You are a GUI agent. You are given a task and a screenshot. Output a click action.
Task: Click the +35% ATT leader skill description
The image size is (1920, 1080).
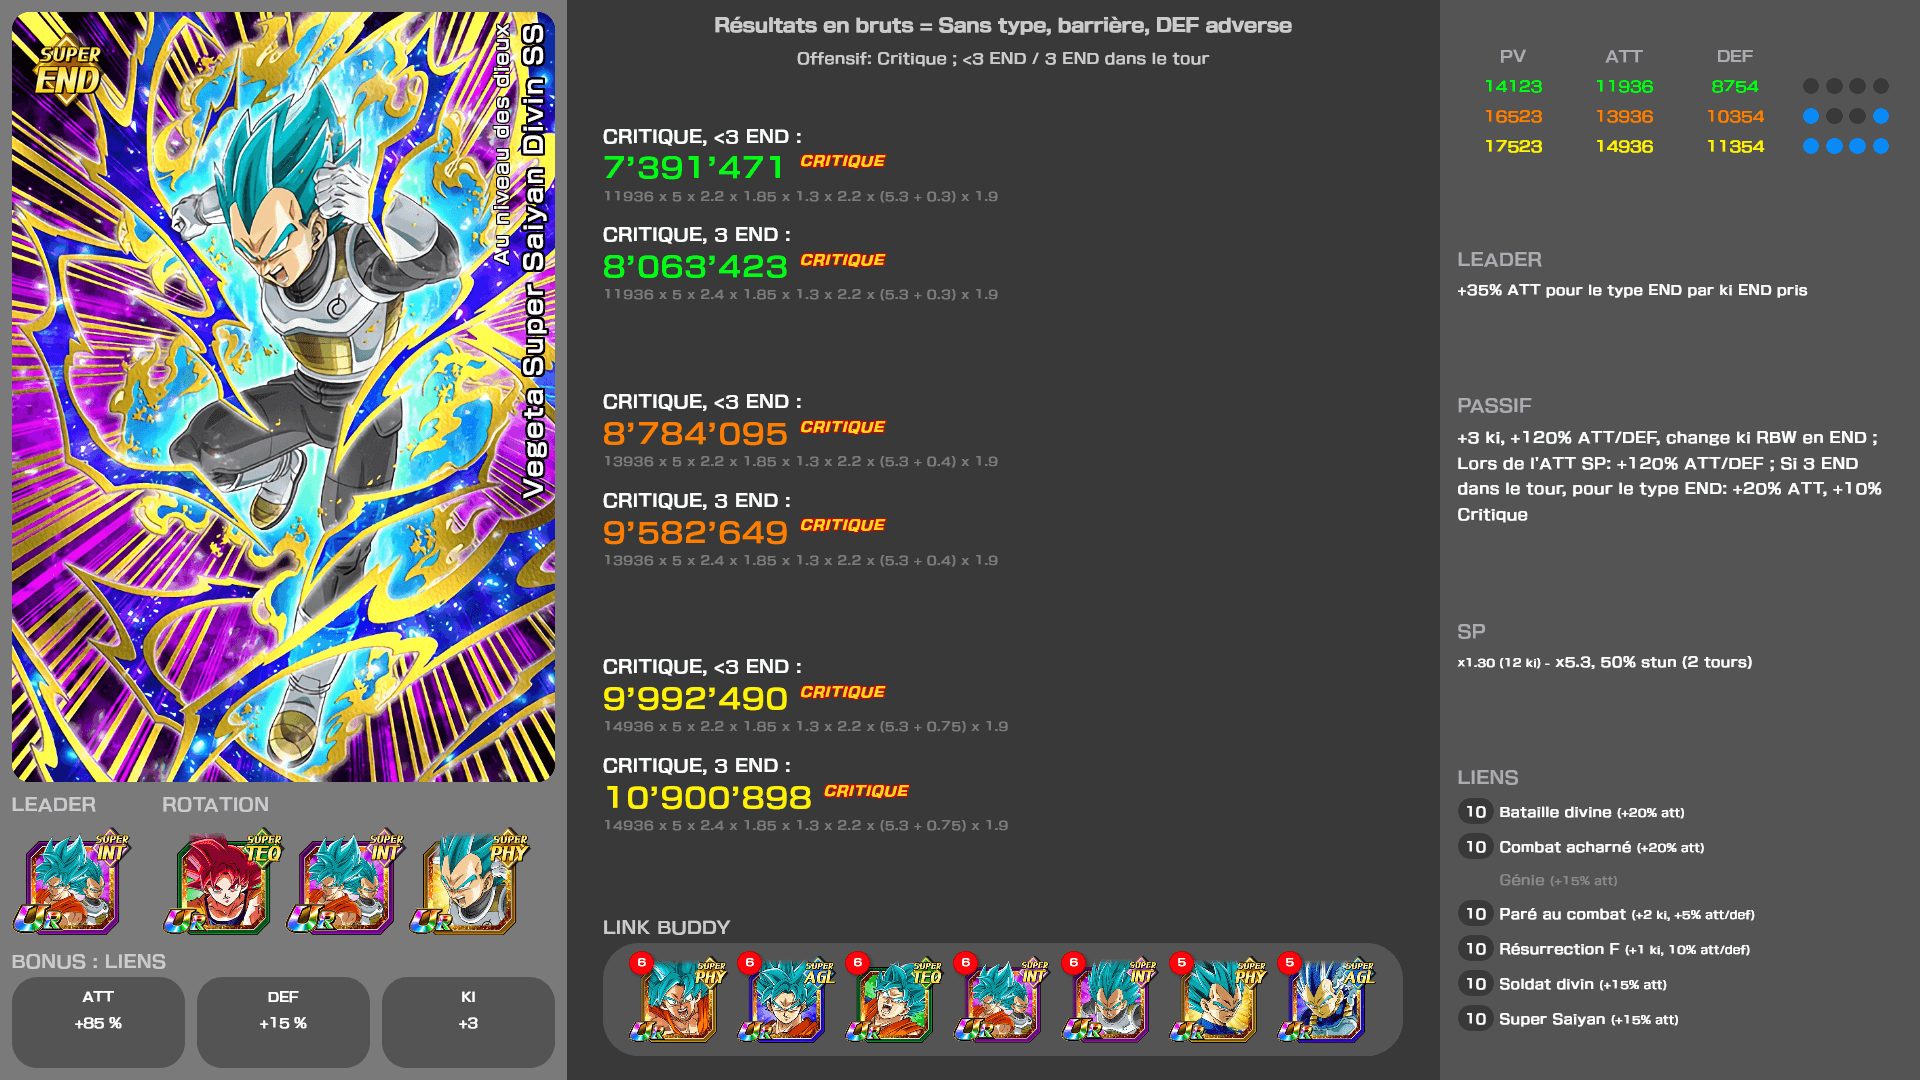1632,290
